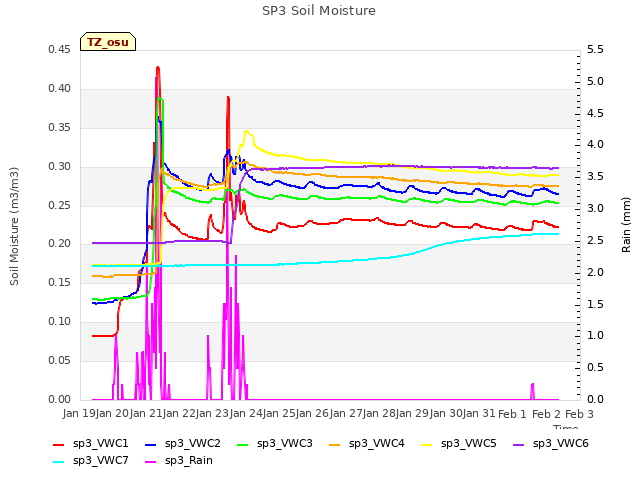Click the 3.5 rain axis tick label
This screenshot has width=640, height=480.
595,177
